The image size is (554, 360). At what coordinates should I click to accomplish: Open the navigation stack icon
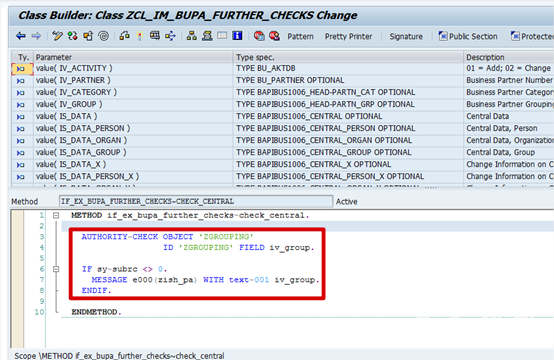click(x=207, y=36)
